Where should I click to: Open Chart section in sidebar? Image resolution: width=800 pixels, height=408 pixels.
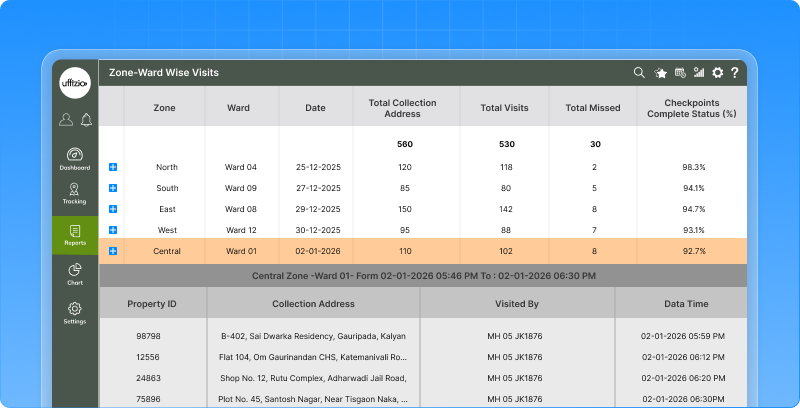tap(75, 275)
